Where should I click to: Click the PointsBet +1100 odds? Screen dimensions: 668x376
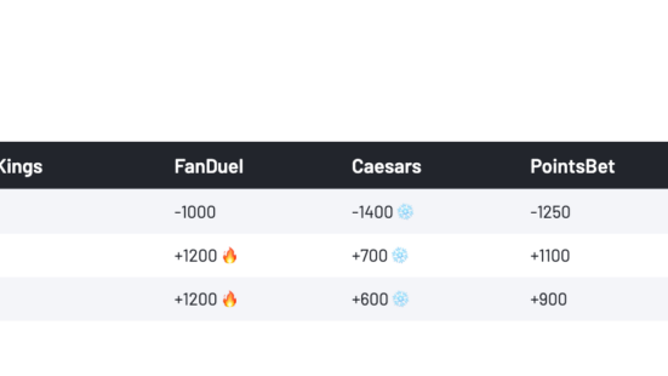[x=550, y=256]
